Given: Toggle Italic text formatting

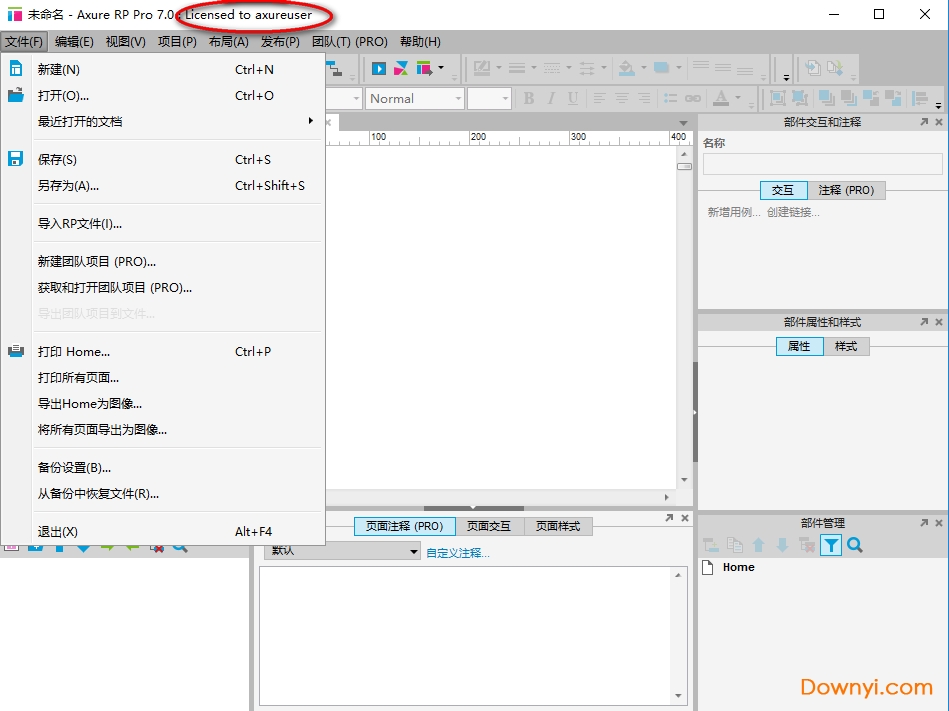Looking at the screenshot, I should [x=551, y=98].
